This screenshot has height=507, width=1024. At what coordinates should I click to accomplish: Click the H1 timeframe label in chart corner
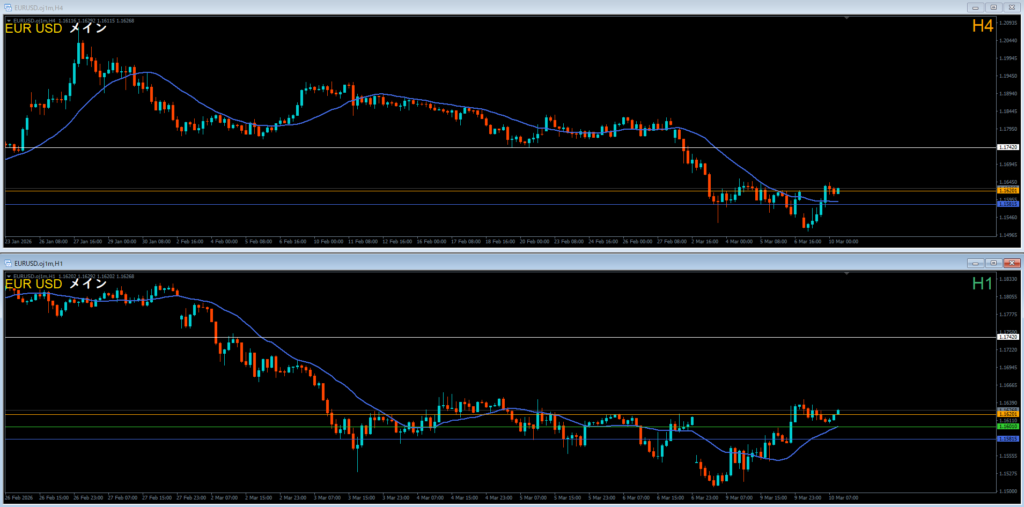tap(982, 284)
